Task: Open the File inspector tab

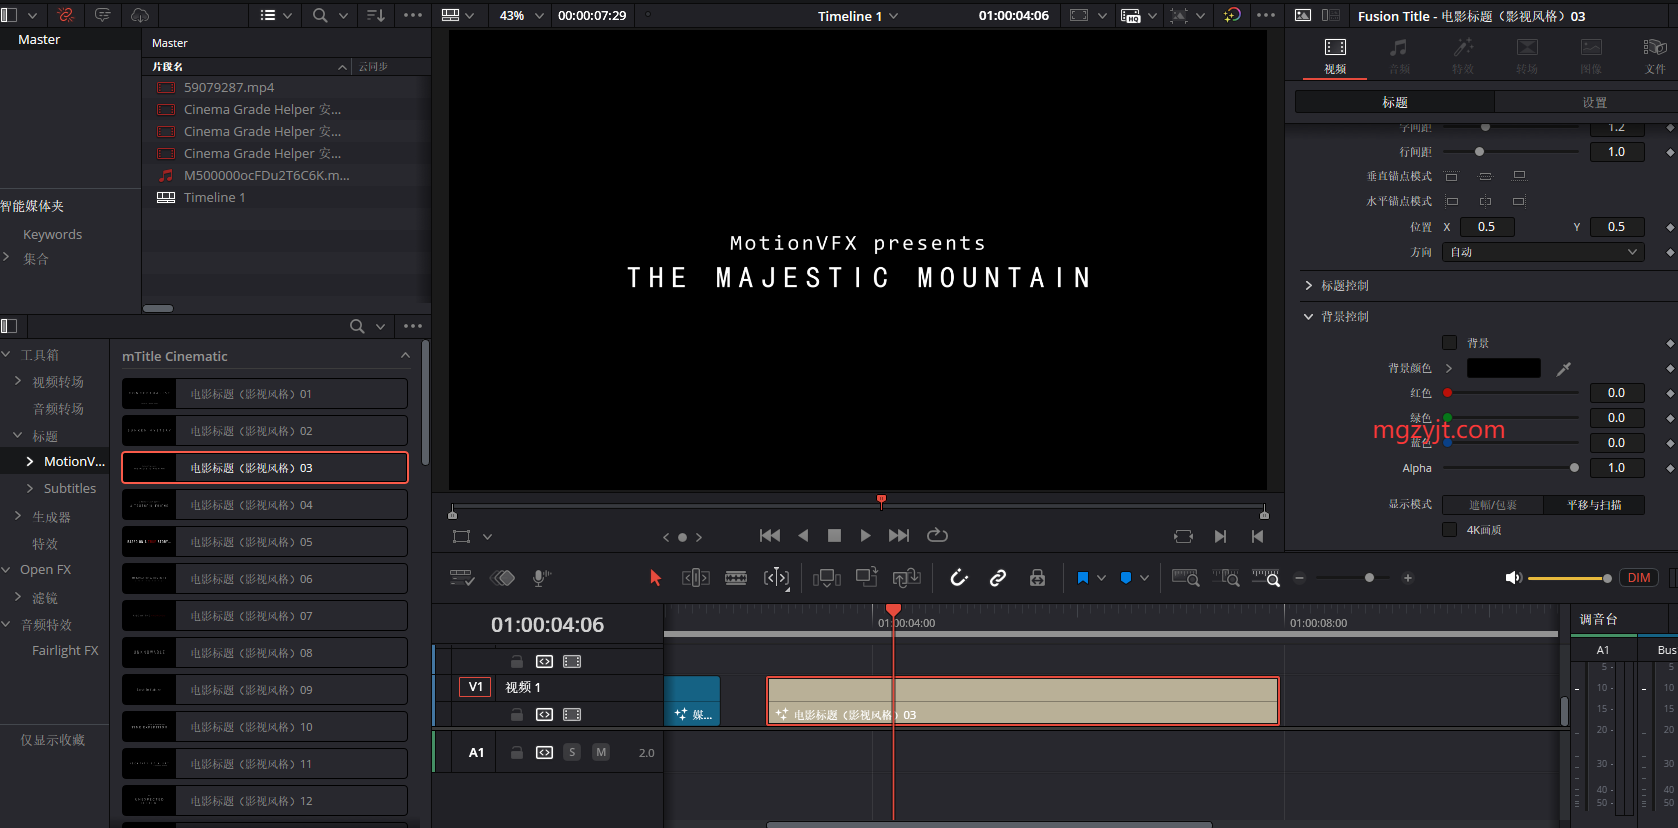Action: [x=1655, y=56]
